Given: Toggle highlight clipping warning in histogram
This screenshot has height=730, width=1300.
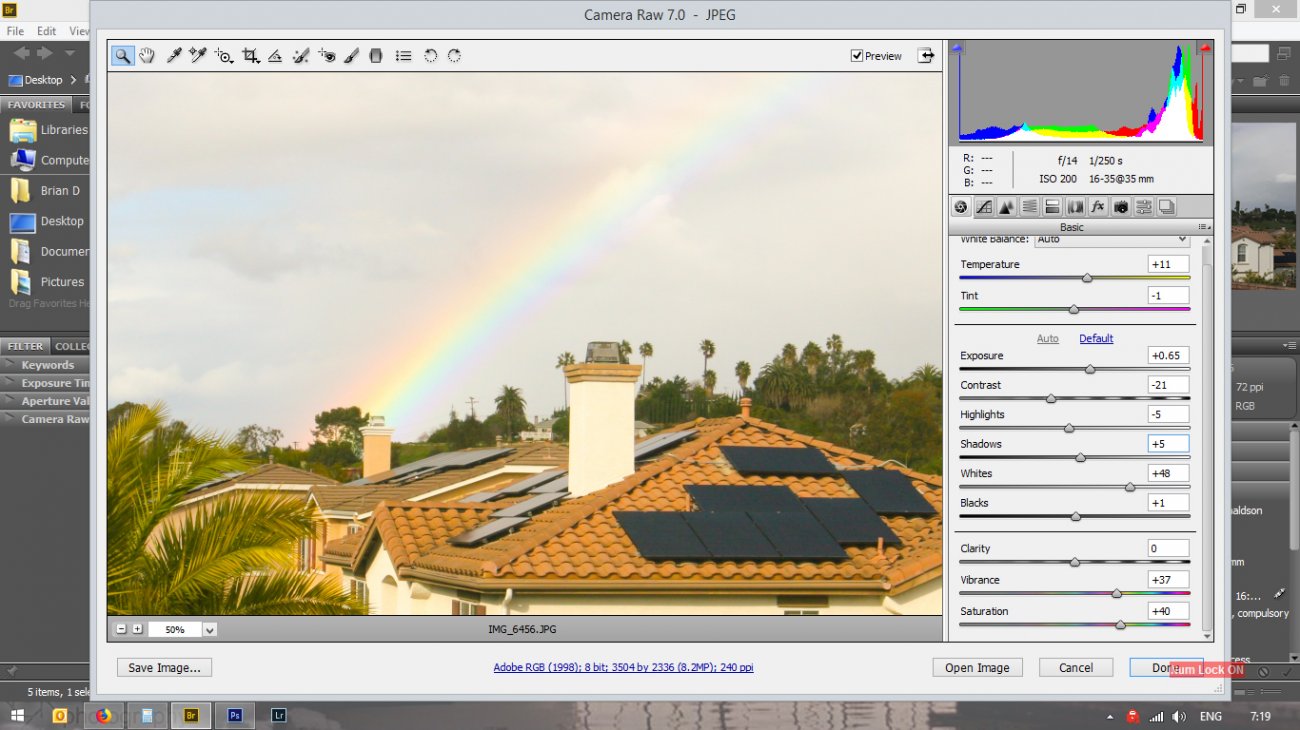Looking at the screenshot, I should point(1205,47).
